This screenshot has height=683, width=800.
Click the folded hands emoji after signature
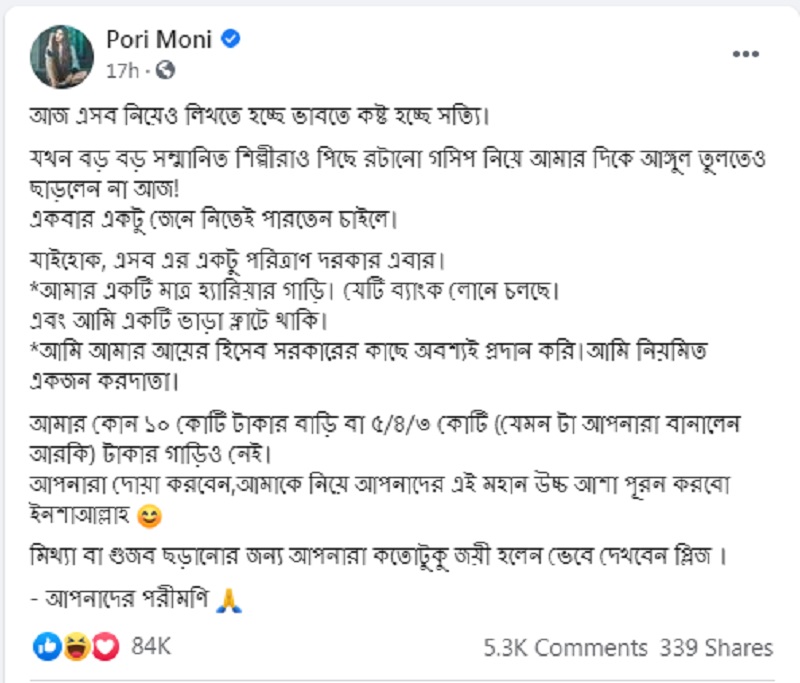(x=229, y=600)
